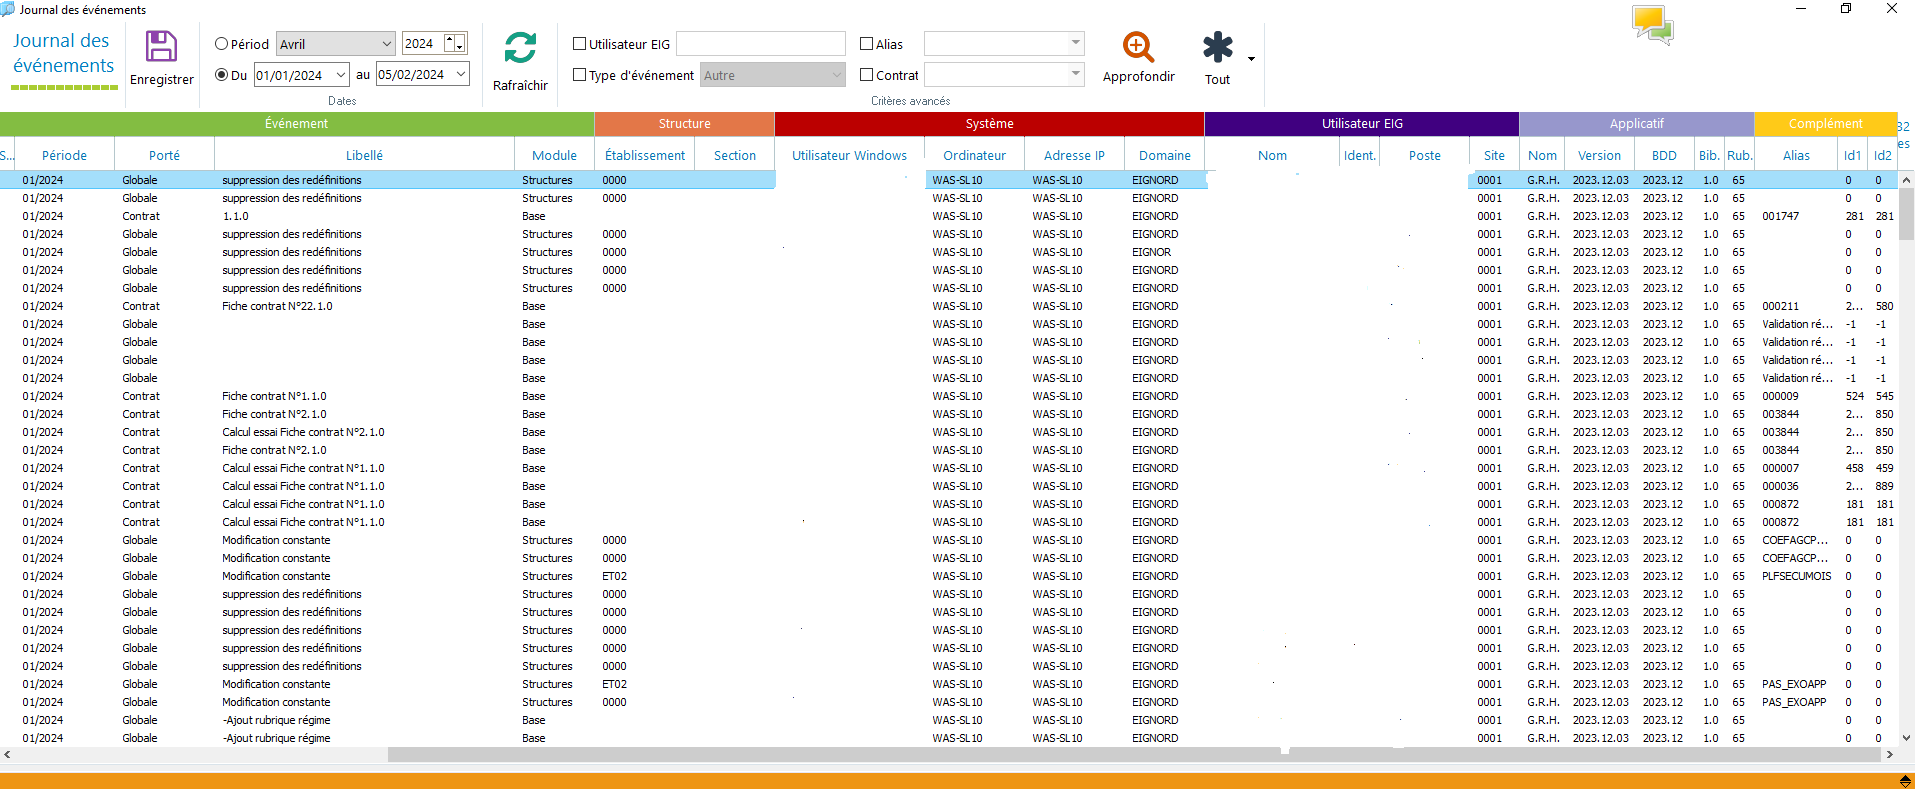Click the Utilisateur Windows column header
This screenshot has width=1915, height=789.
[849, 155]
